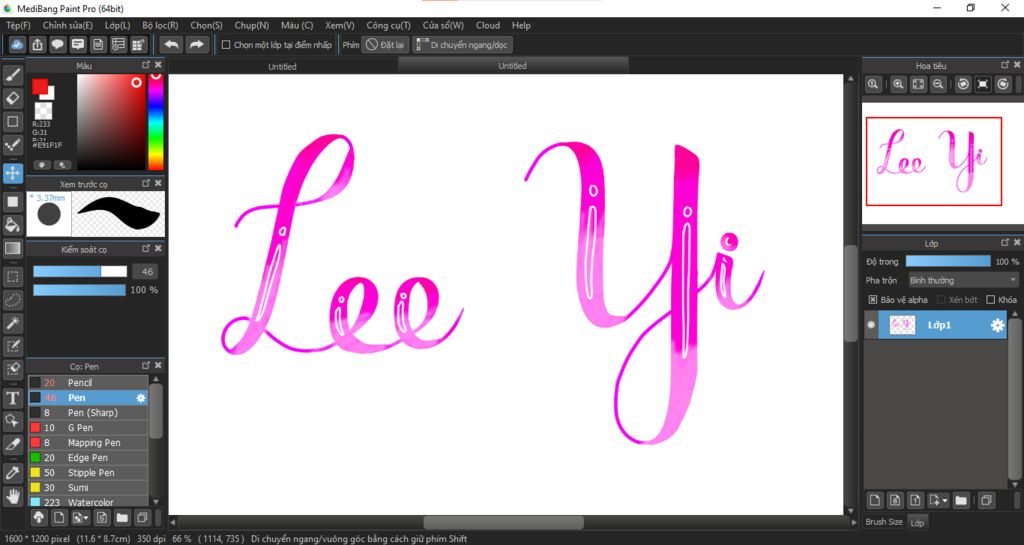Viewport: 1024px width, 545px height.
Task: Click the rainbow hue strip
Action: pos(155,121)
